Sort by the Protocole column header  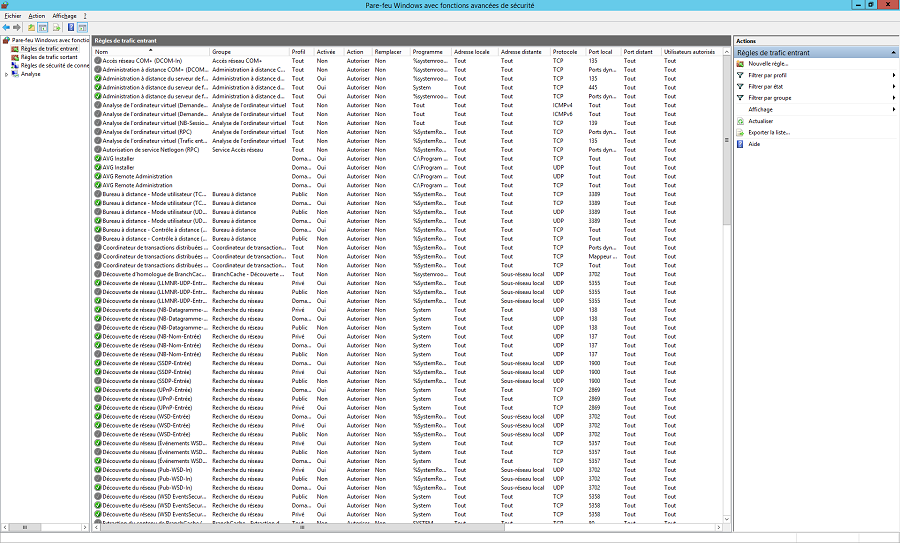(x=568, y=52)
